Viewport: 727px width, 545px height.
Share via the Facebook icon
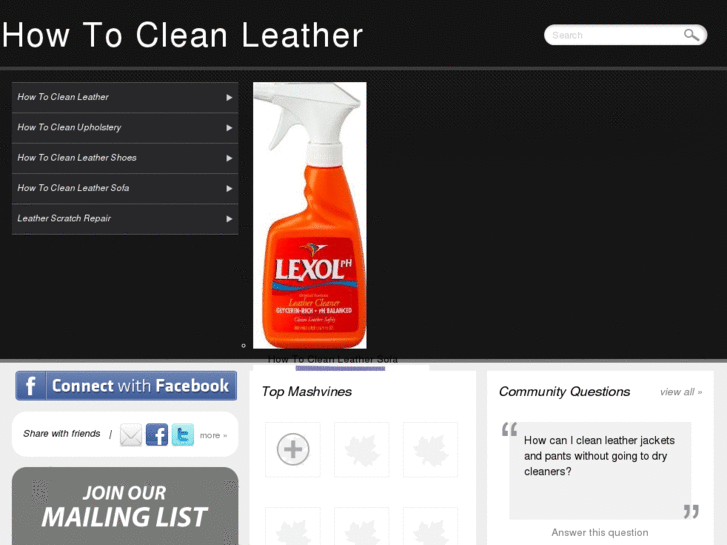pyautogui.click(x=157, y=435)
